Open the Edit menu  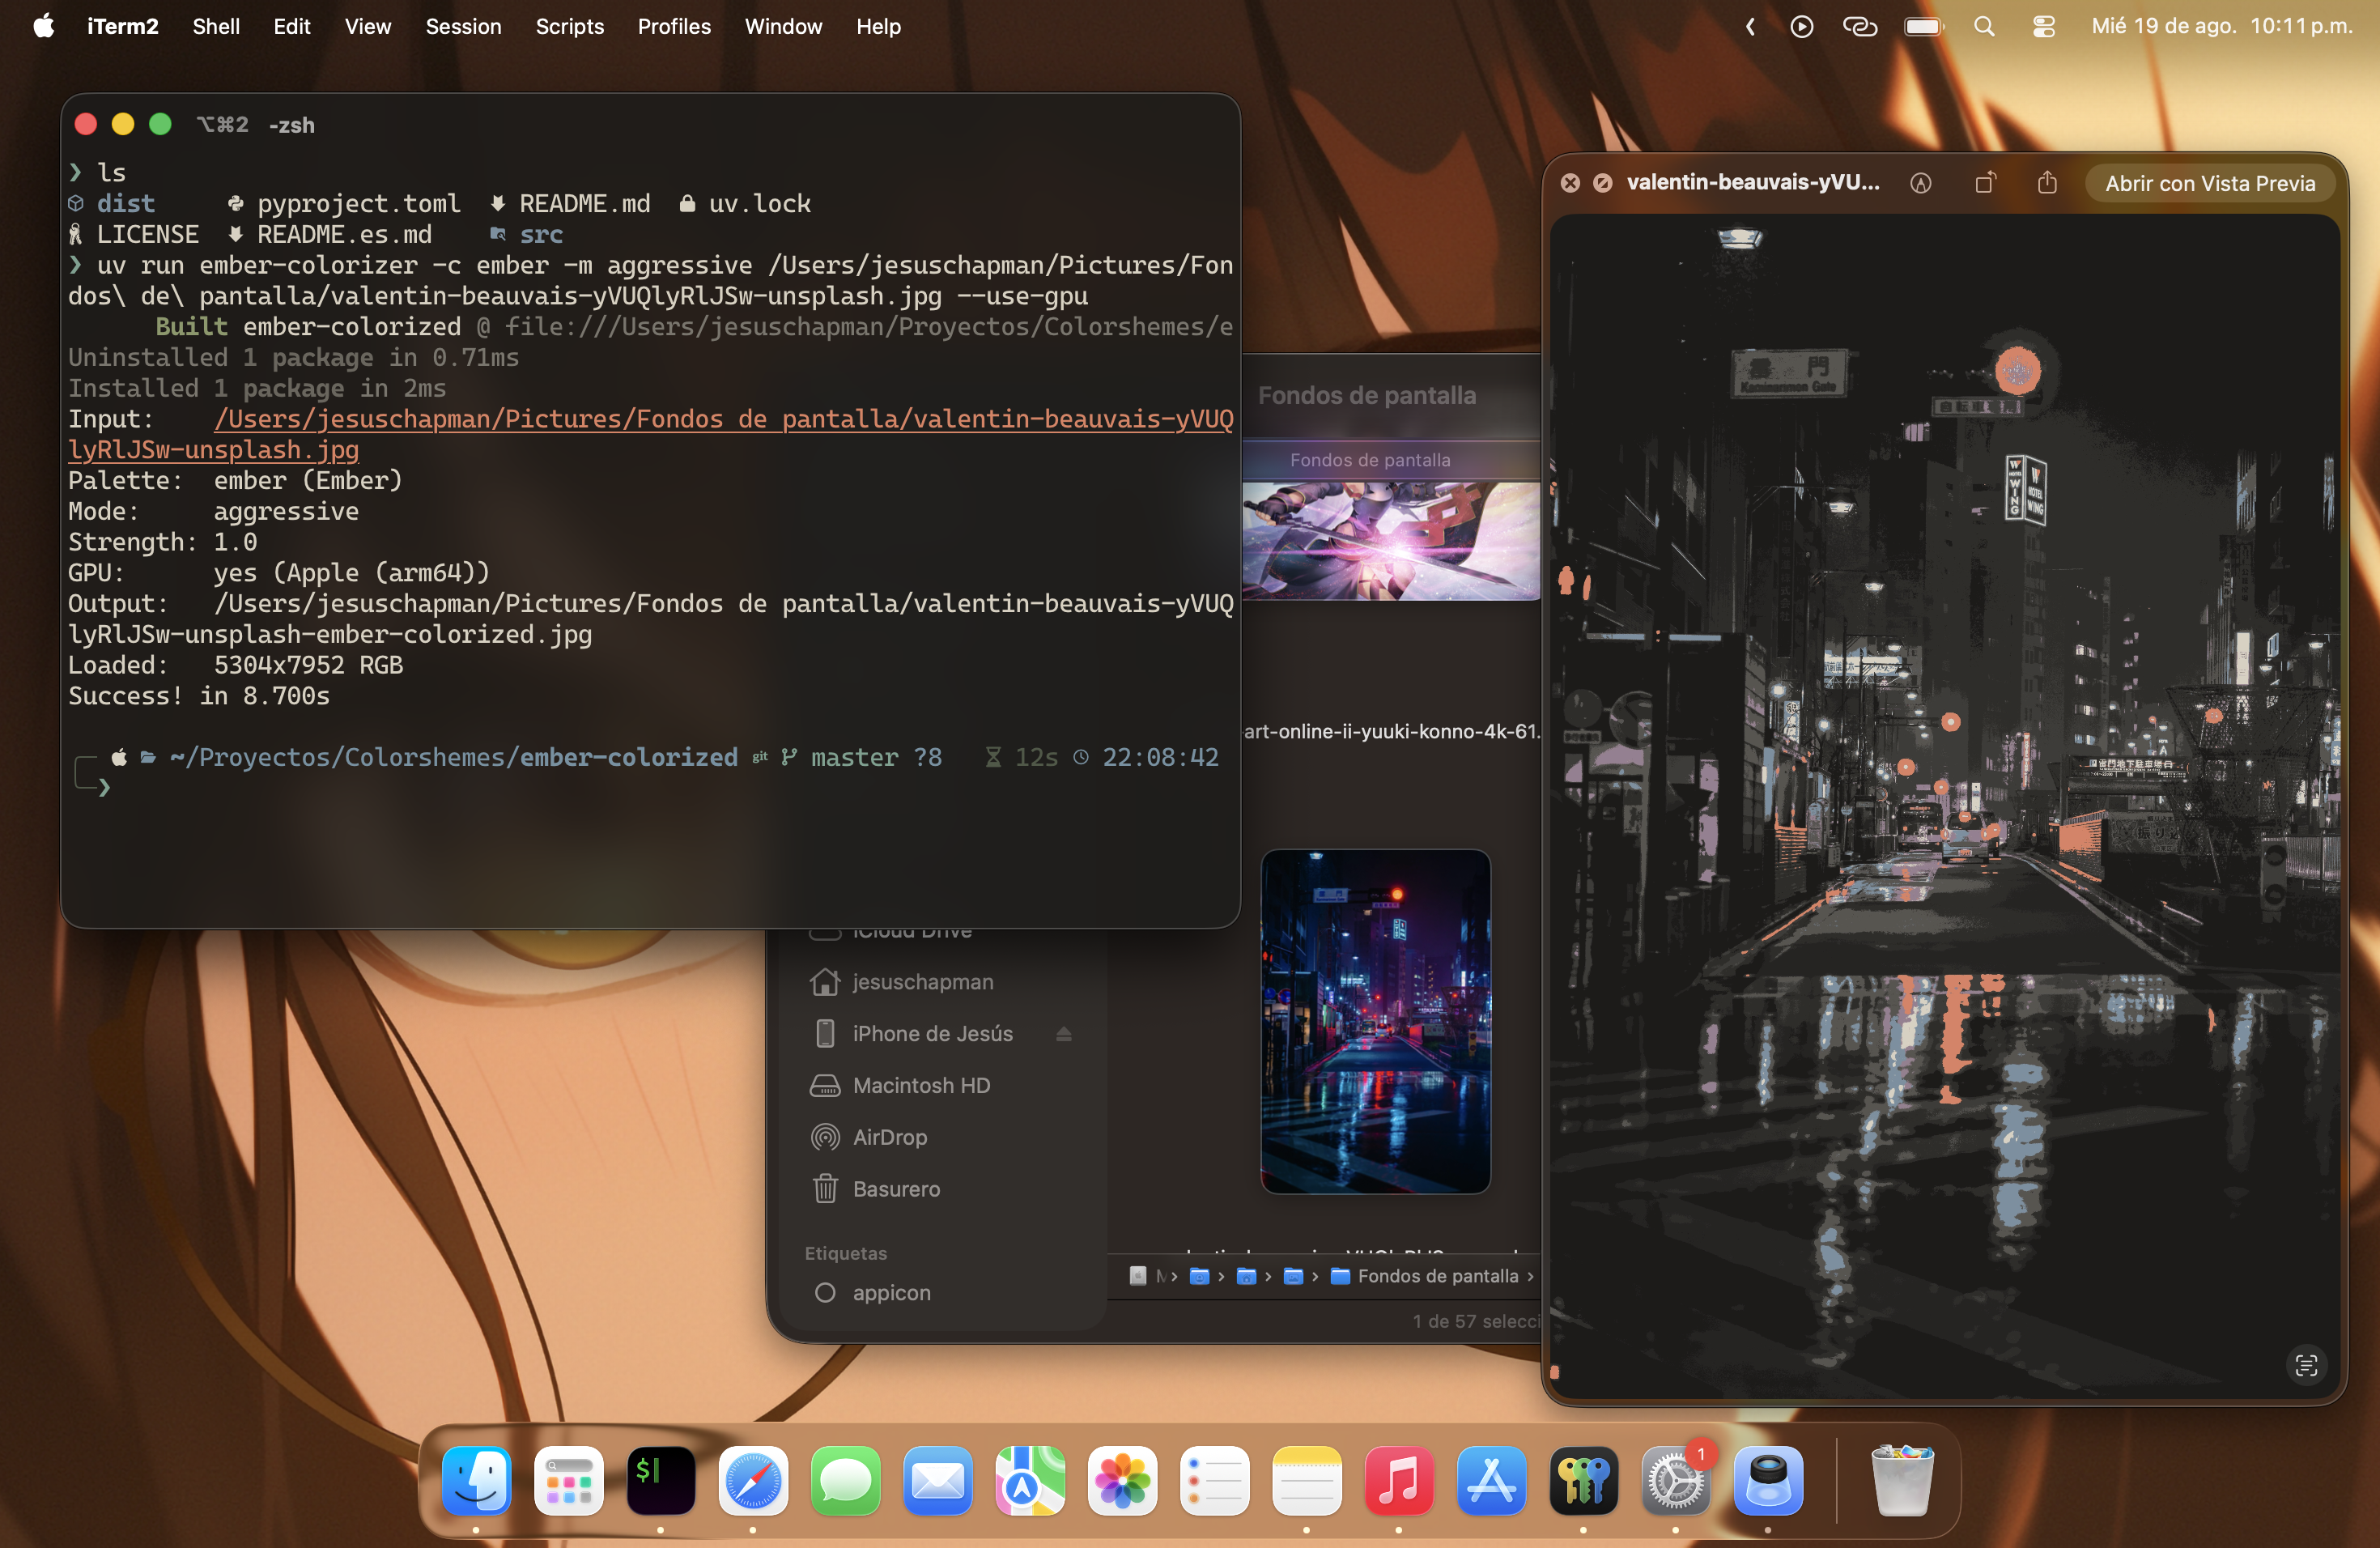pyautogui.click(x=292, y=27)
